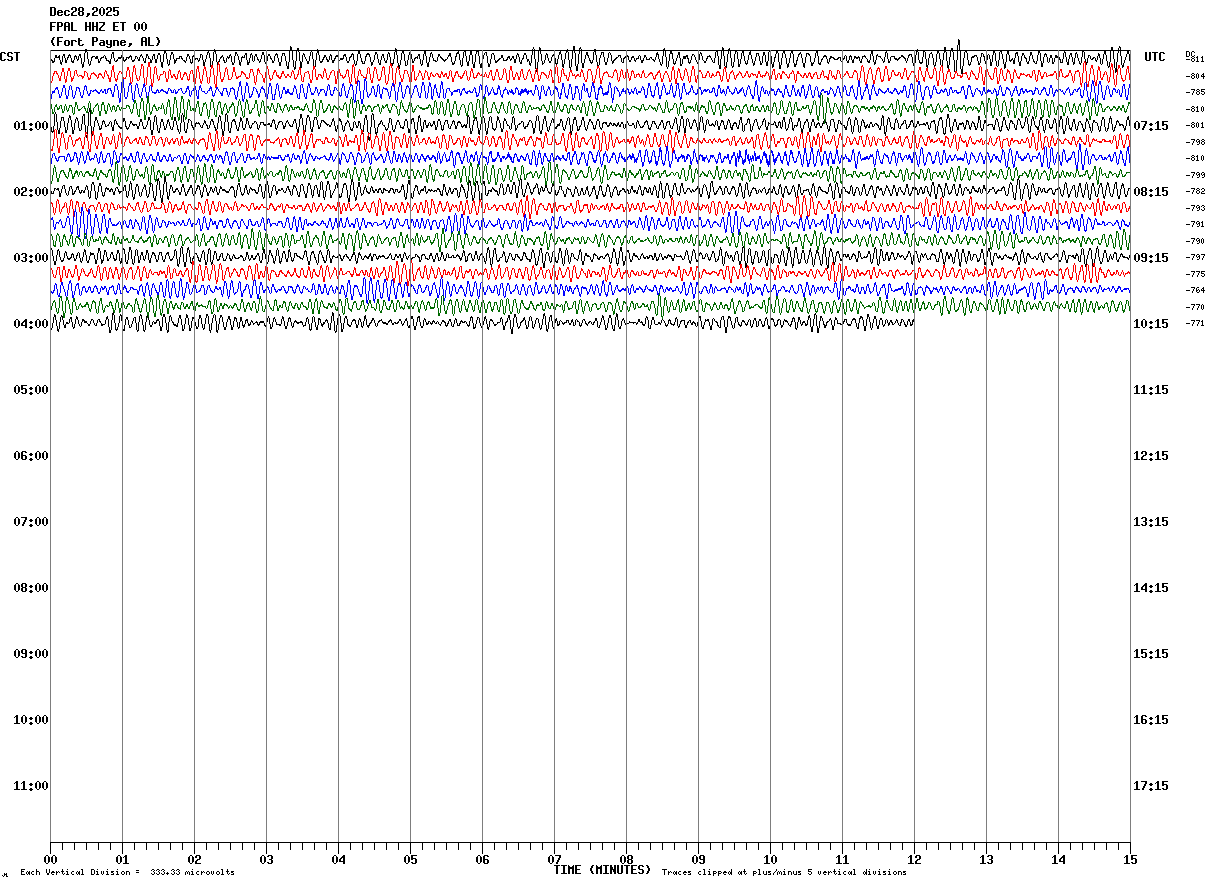Click the 08:15 UTC time label
This screenshot has height=886, width=1210.
click(x=1151, y=192)
